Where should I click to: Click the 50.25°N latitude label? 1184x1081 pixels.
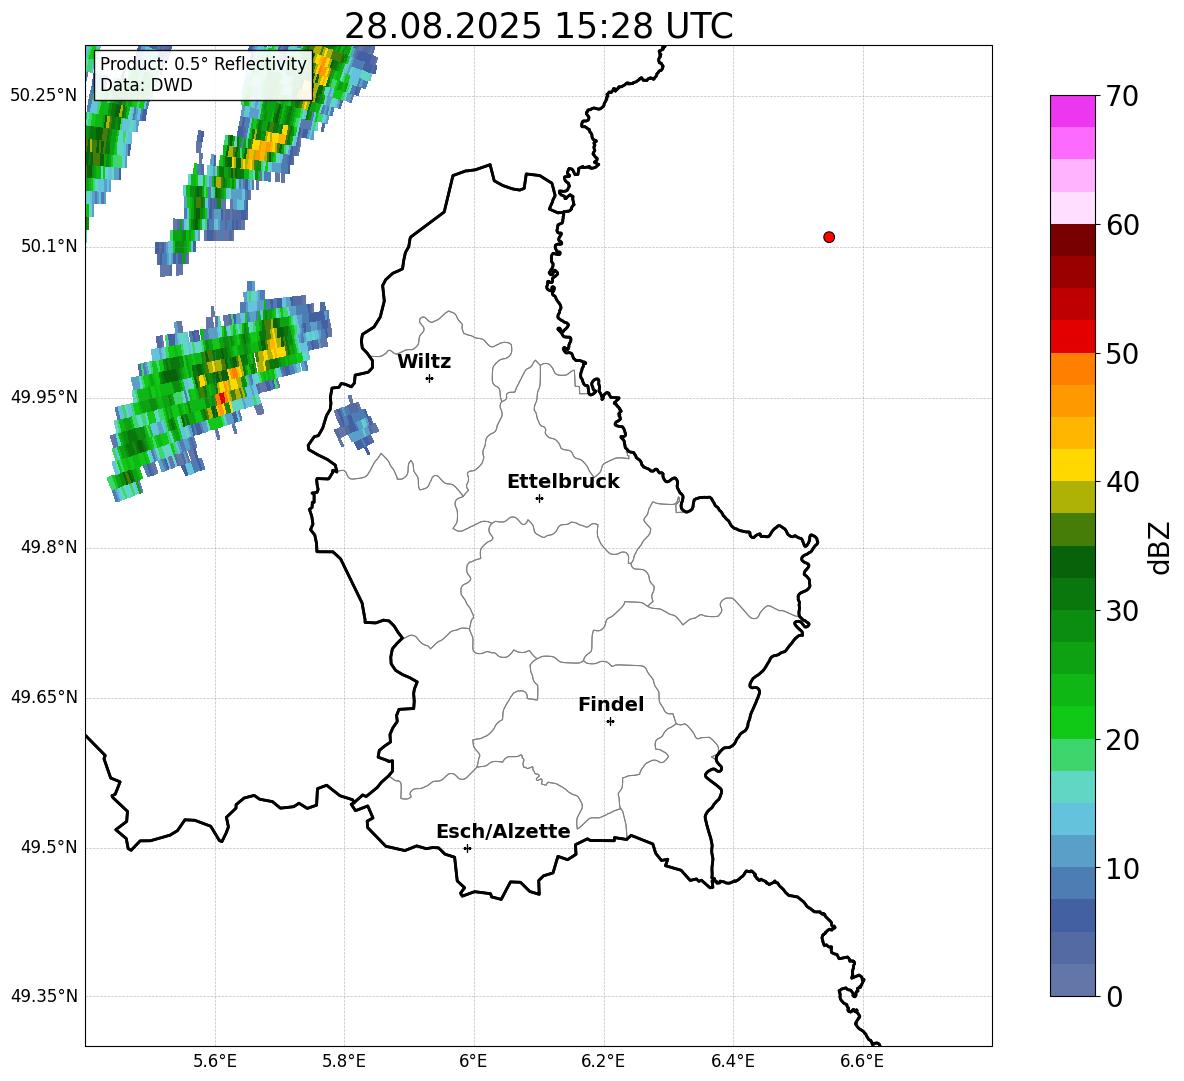tap(44, 96)
